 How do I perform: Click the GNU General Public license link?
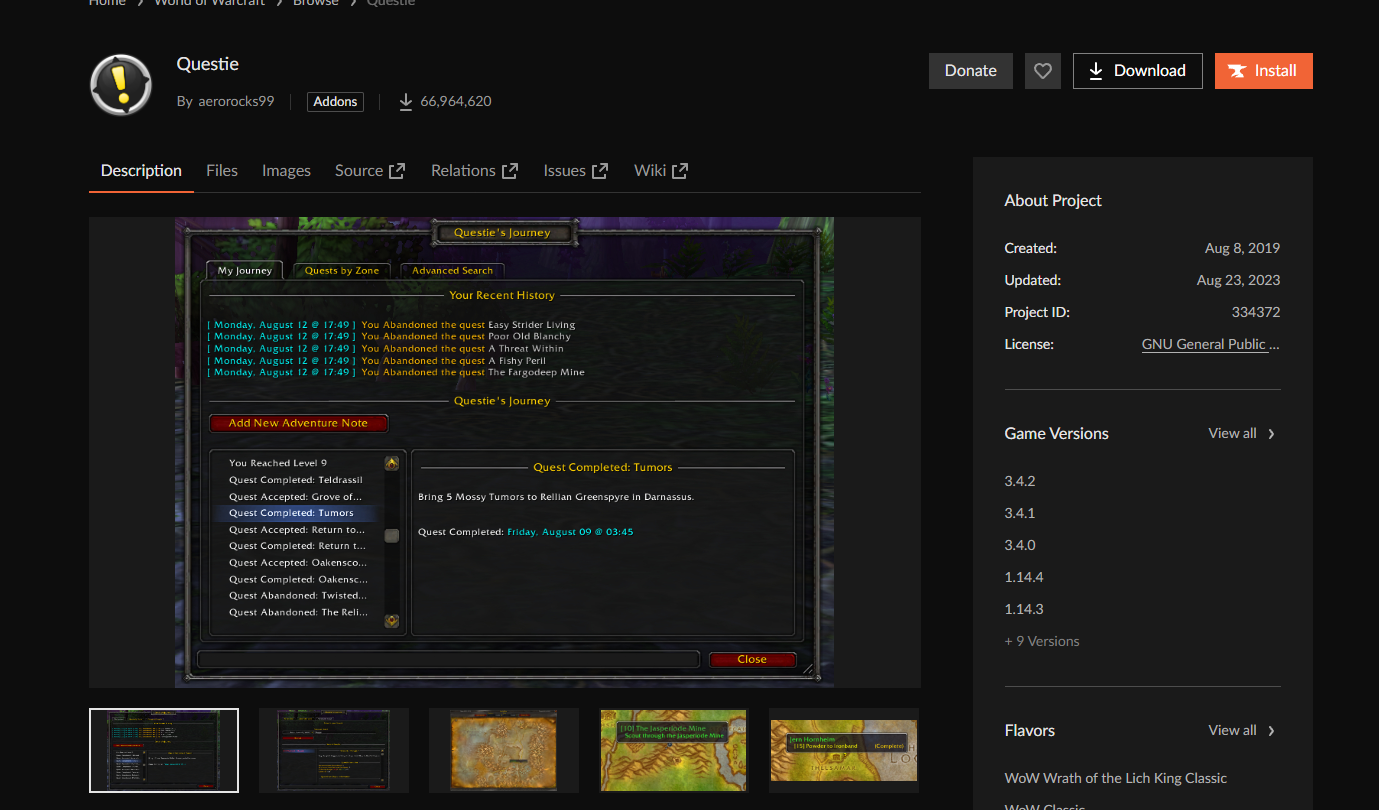click(x=1211, y=344)
